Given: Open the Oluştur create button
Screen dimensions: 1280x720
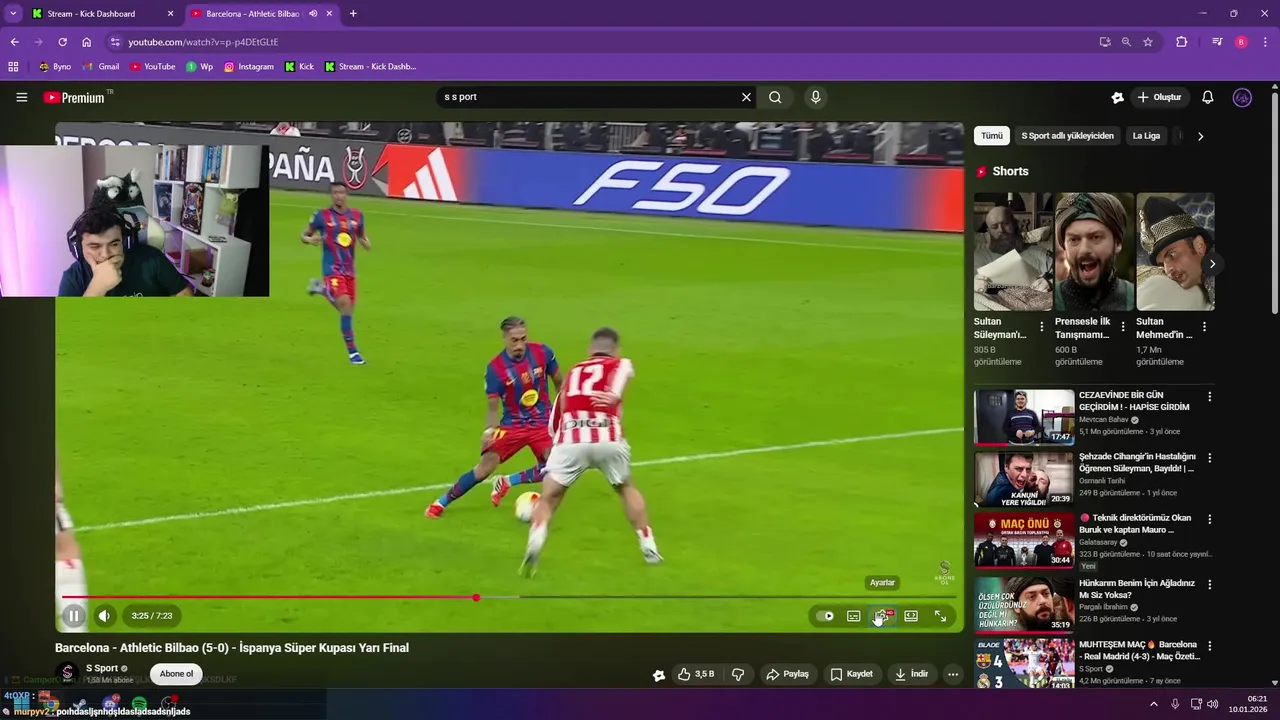Looking at the screenshot, I should click(1160, 97).
